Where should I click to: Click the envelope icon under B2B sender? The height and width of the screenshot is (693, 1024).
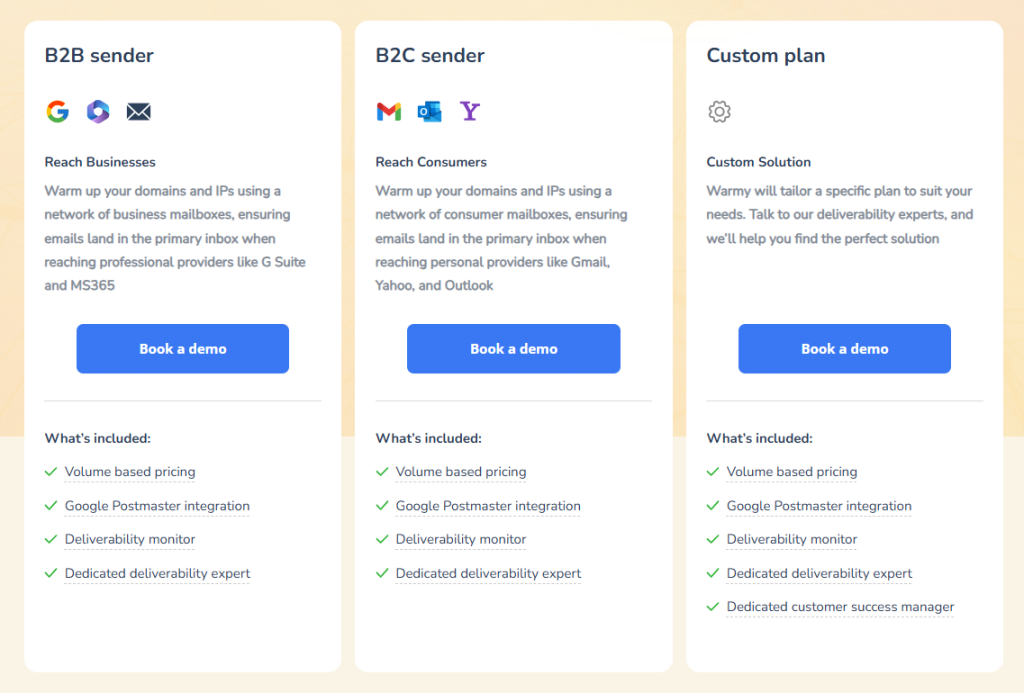(x=139, y=112)
